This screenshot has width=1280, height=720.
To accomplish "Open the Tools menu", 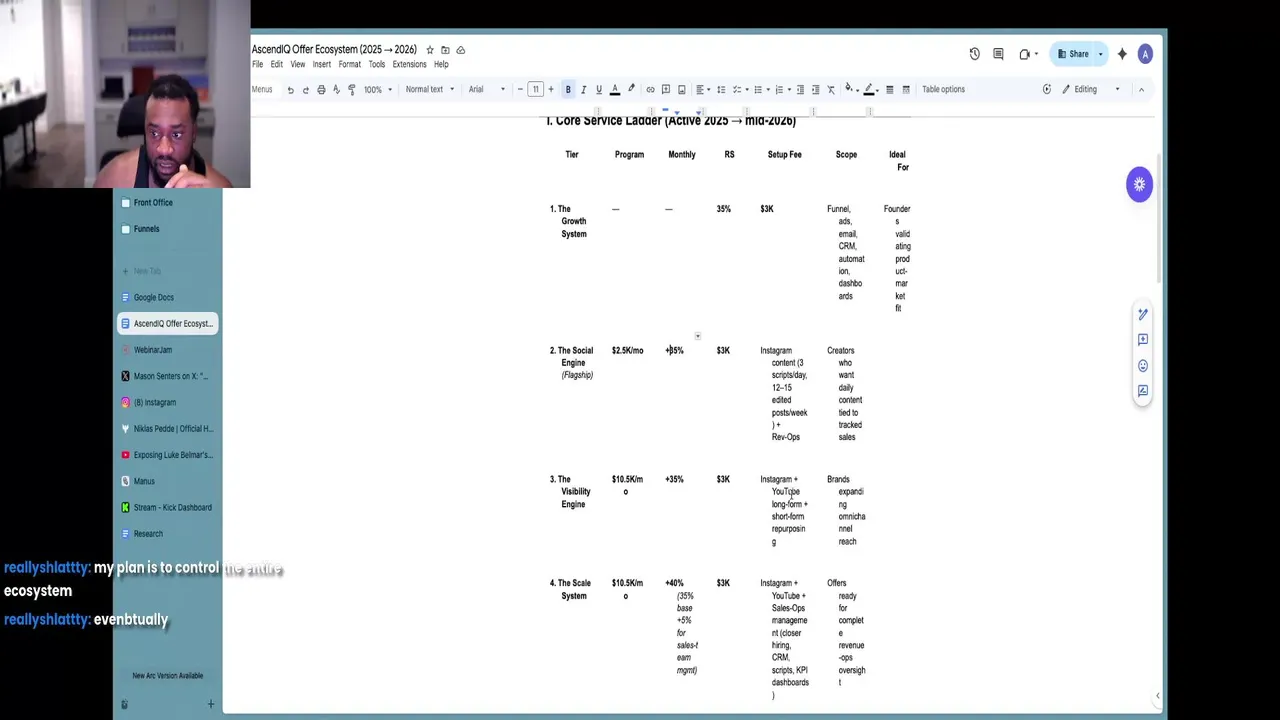I will (376, 65).
